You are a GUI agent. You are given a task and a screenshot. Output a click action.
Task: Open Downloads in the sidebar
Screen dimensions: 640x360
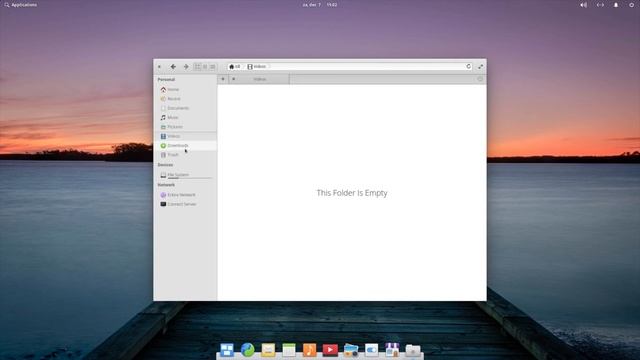(186, 146)
